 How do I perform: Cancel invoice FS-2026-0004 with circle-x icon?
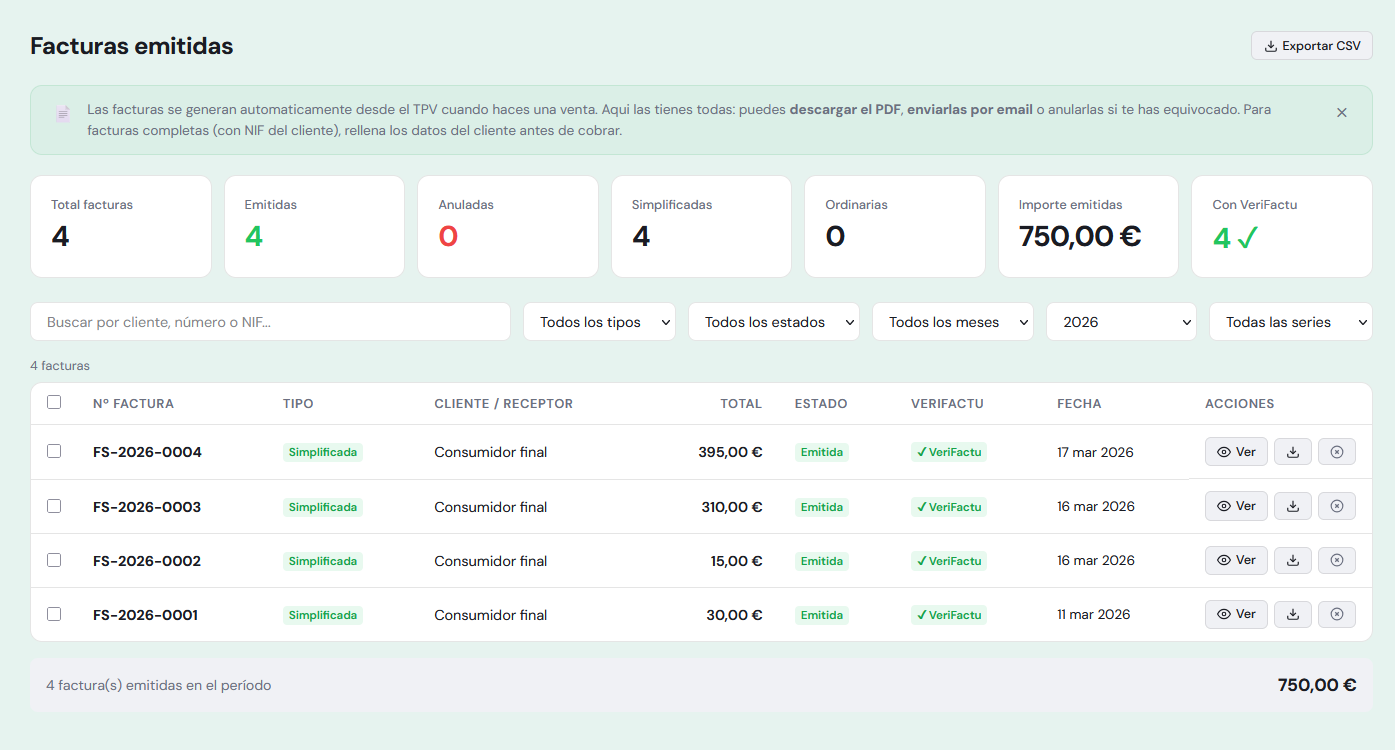(x=1336, y=452)
